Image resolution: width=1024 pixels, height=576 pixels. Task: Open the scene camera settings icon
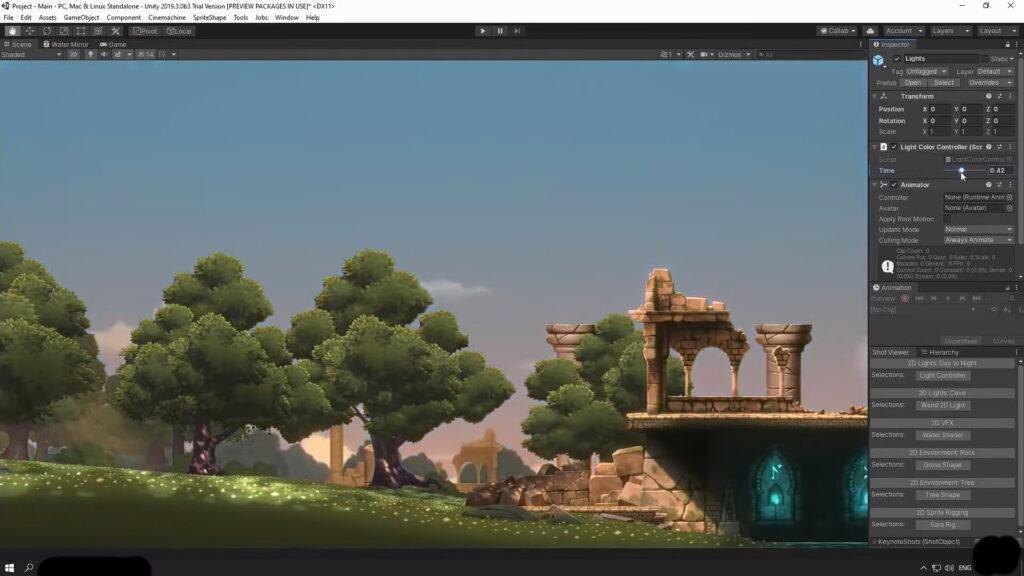(x=704, y=55)
